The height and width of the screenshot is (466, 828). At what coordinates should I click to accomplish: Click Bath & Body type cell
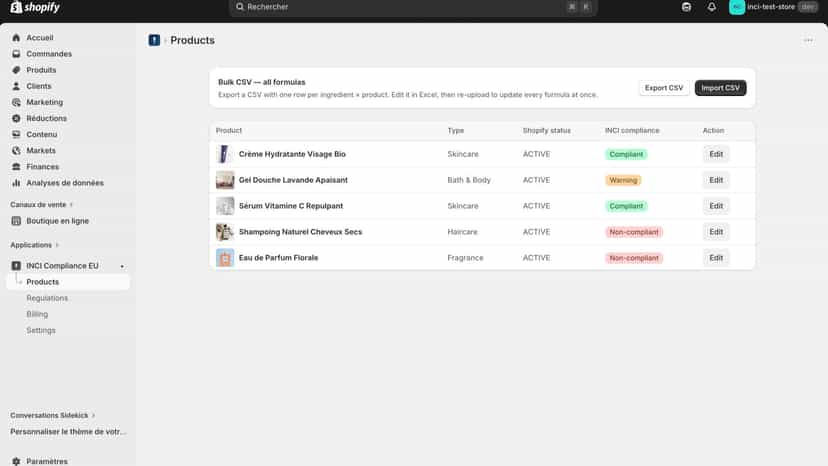click(x=469, y=180)
